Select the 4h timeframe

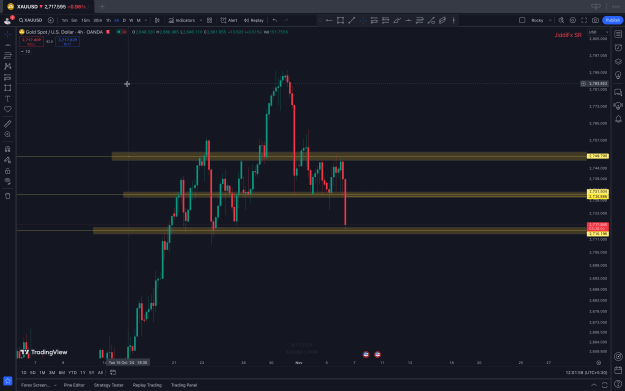point(116,20)
